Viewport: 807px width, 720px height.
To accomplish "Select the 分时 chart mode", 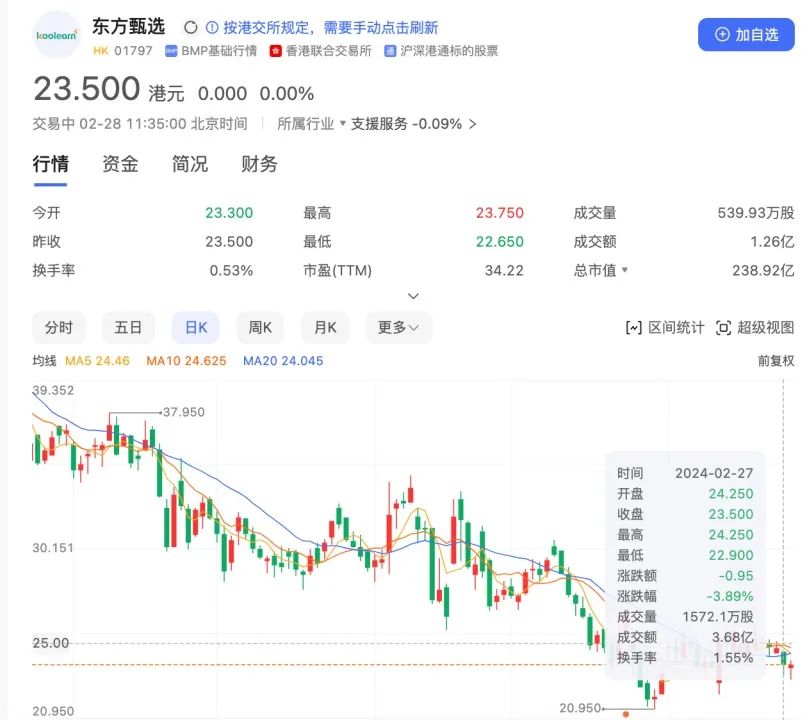I will 59,327.
